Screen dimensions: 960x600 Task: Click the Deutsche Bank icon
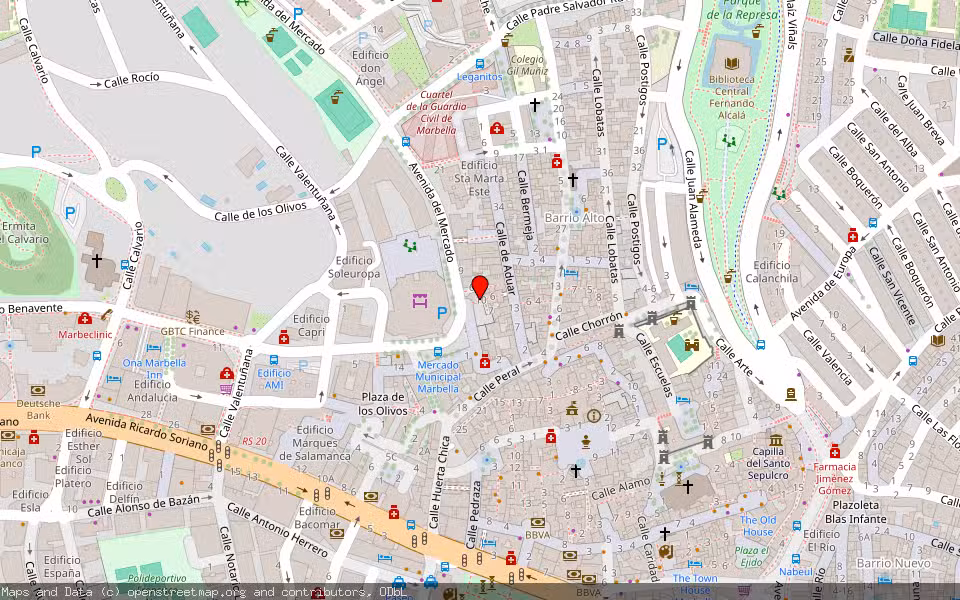coord(38,391)
